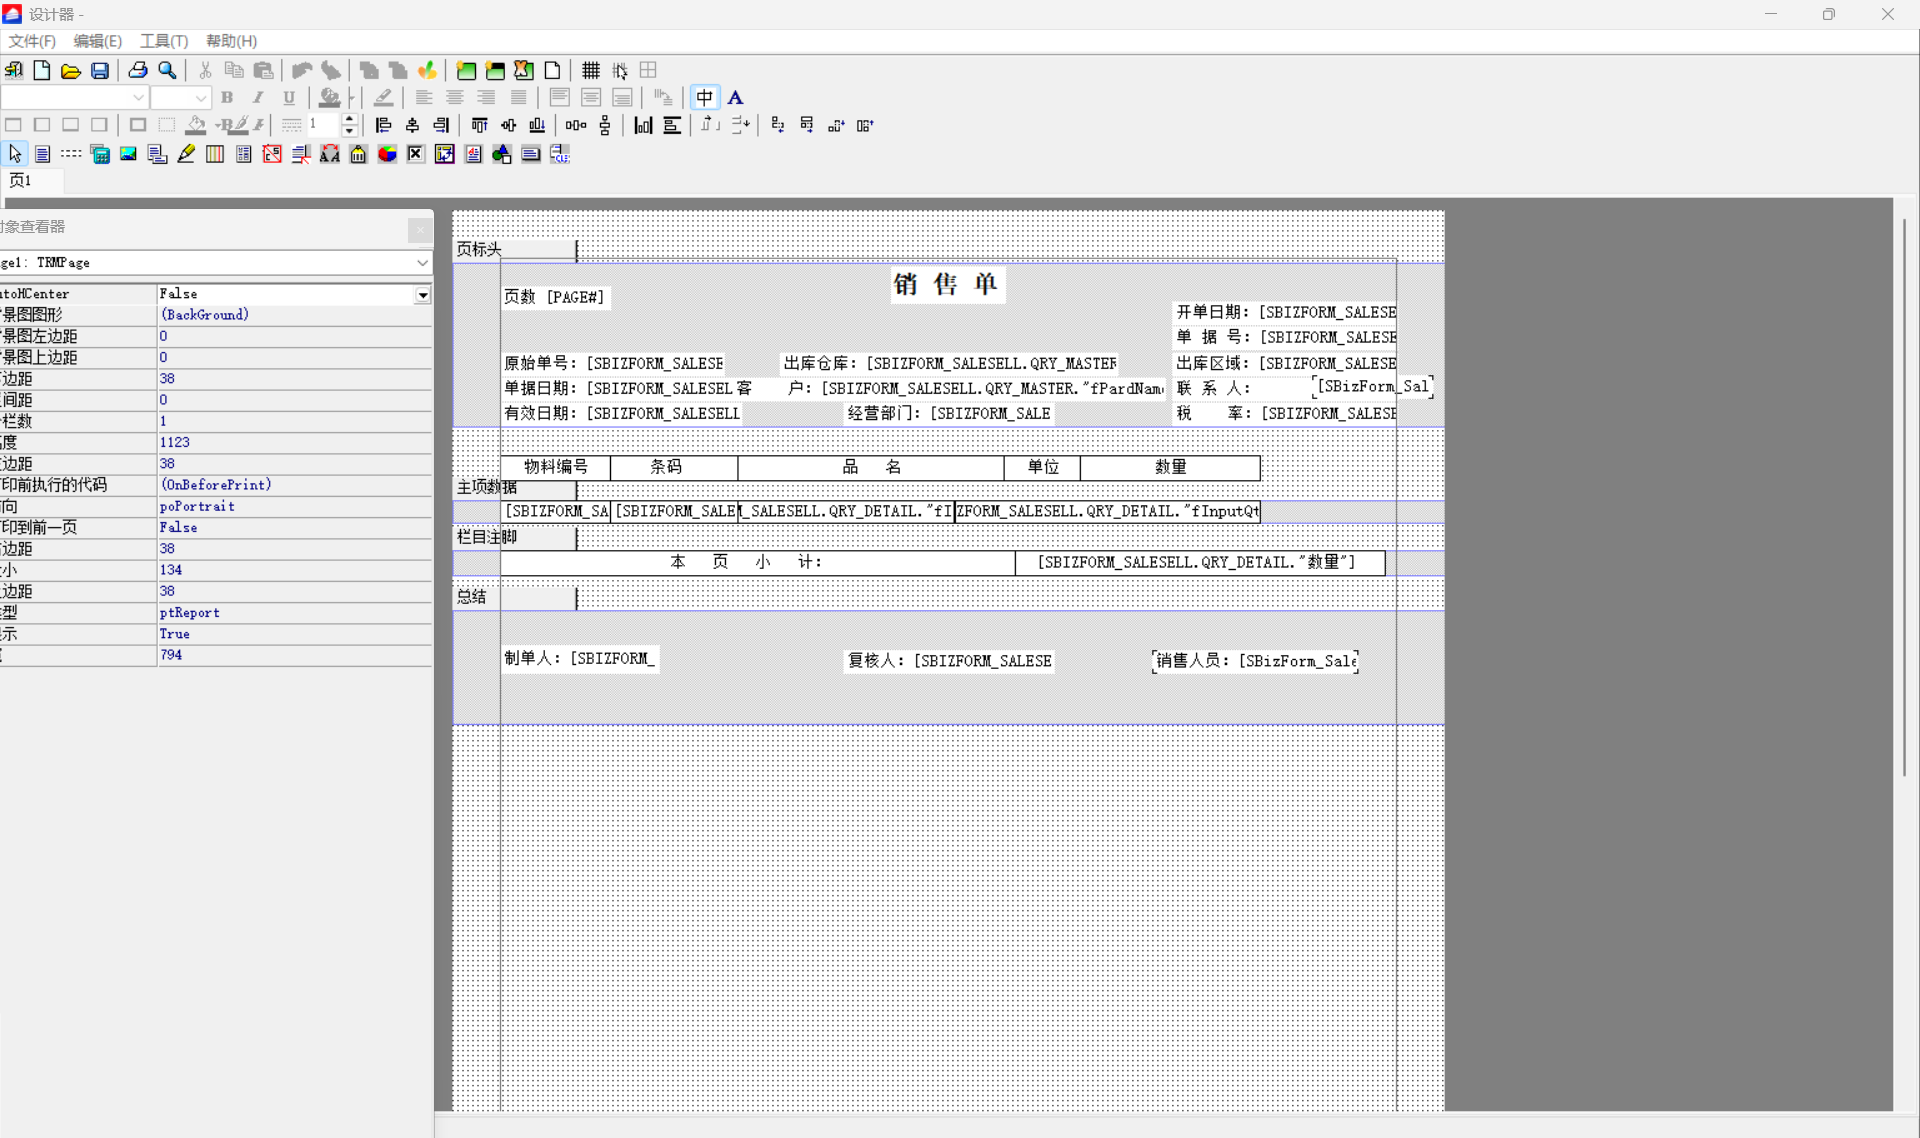Open the 文件(F) menu
This screenshot has height=1138, width=1920.
32,41
